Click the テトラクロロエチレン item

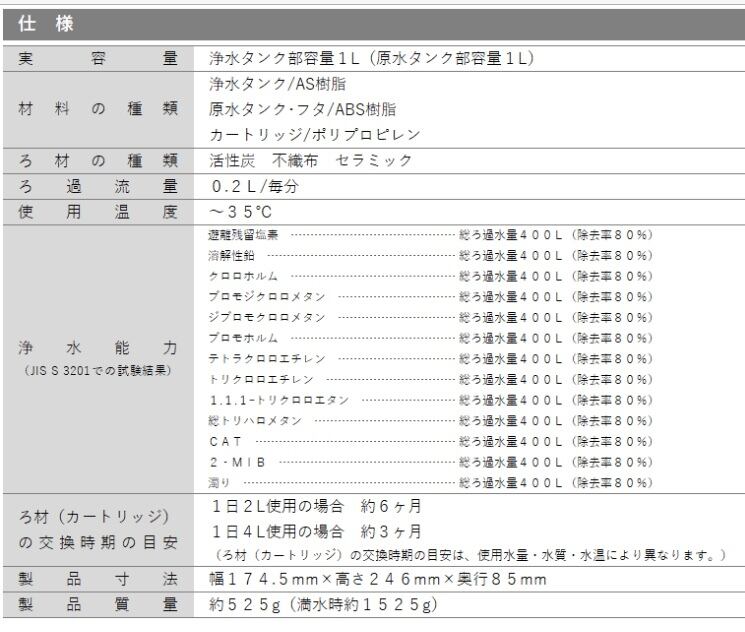coord(267,359)
